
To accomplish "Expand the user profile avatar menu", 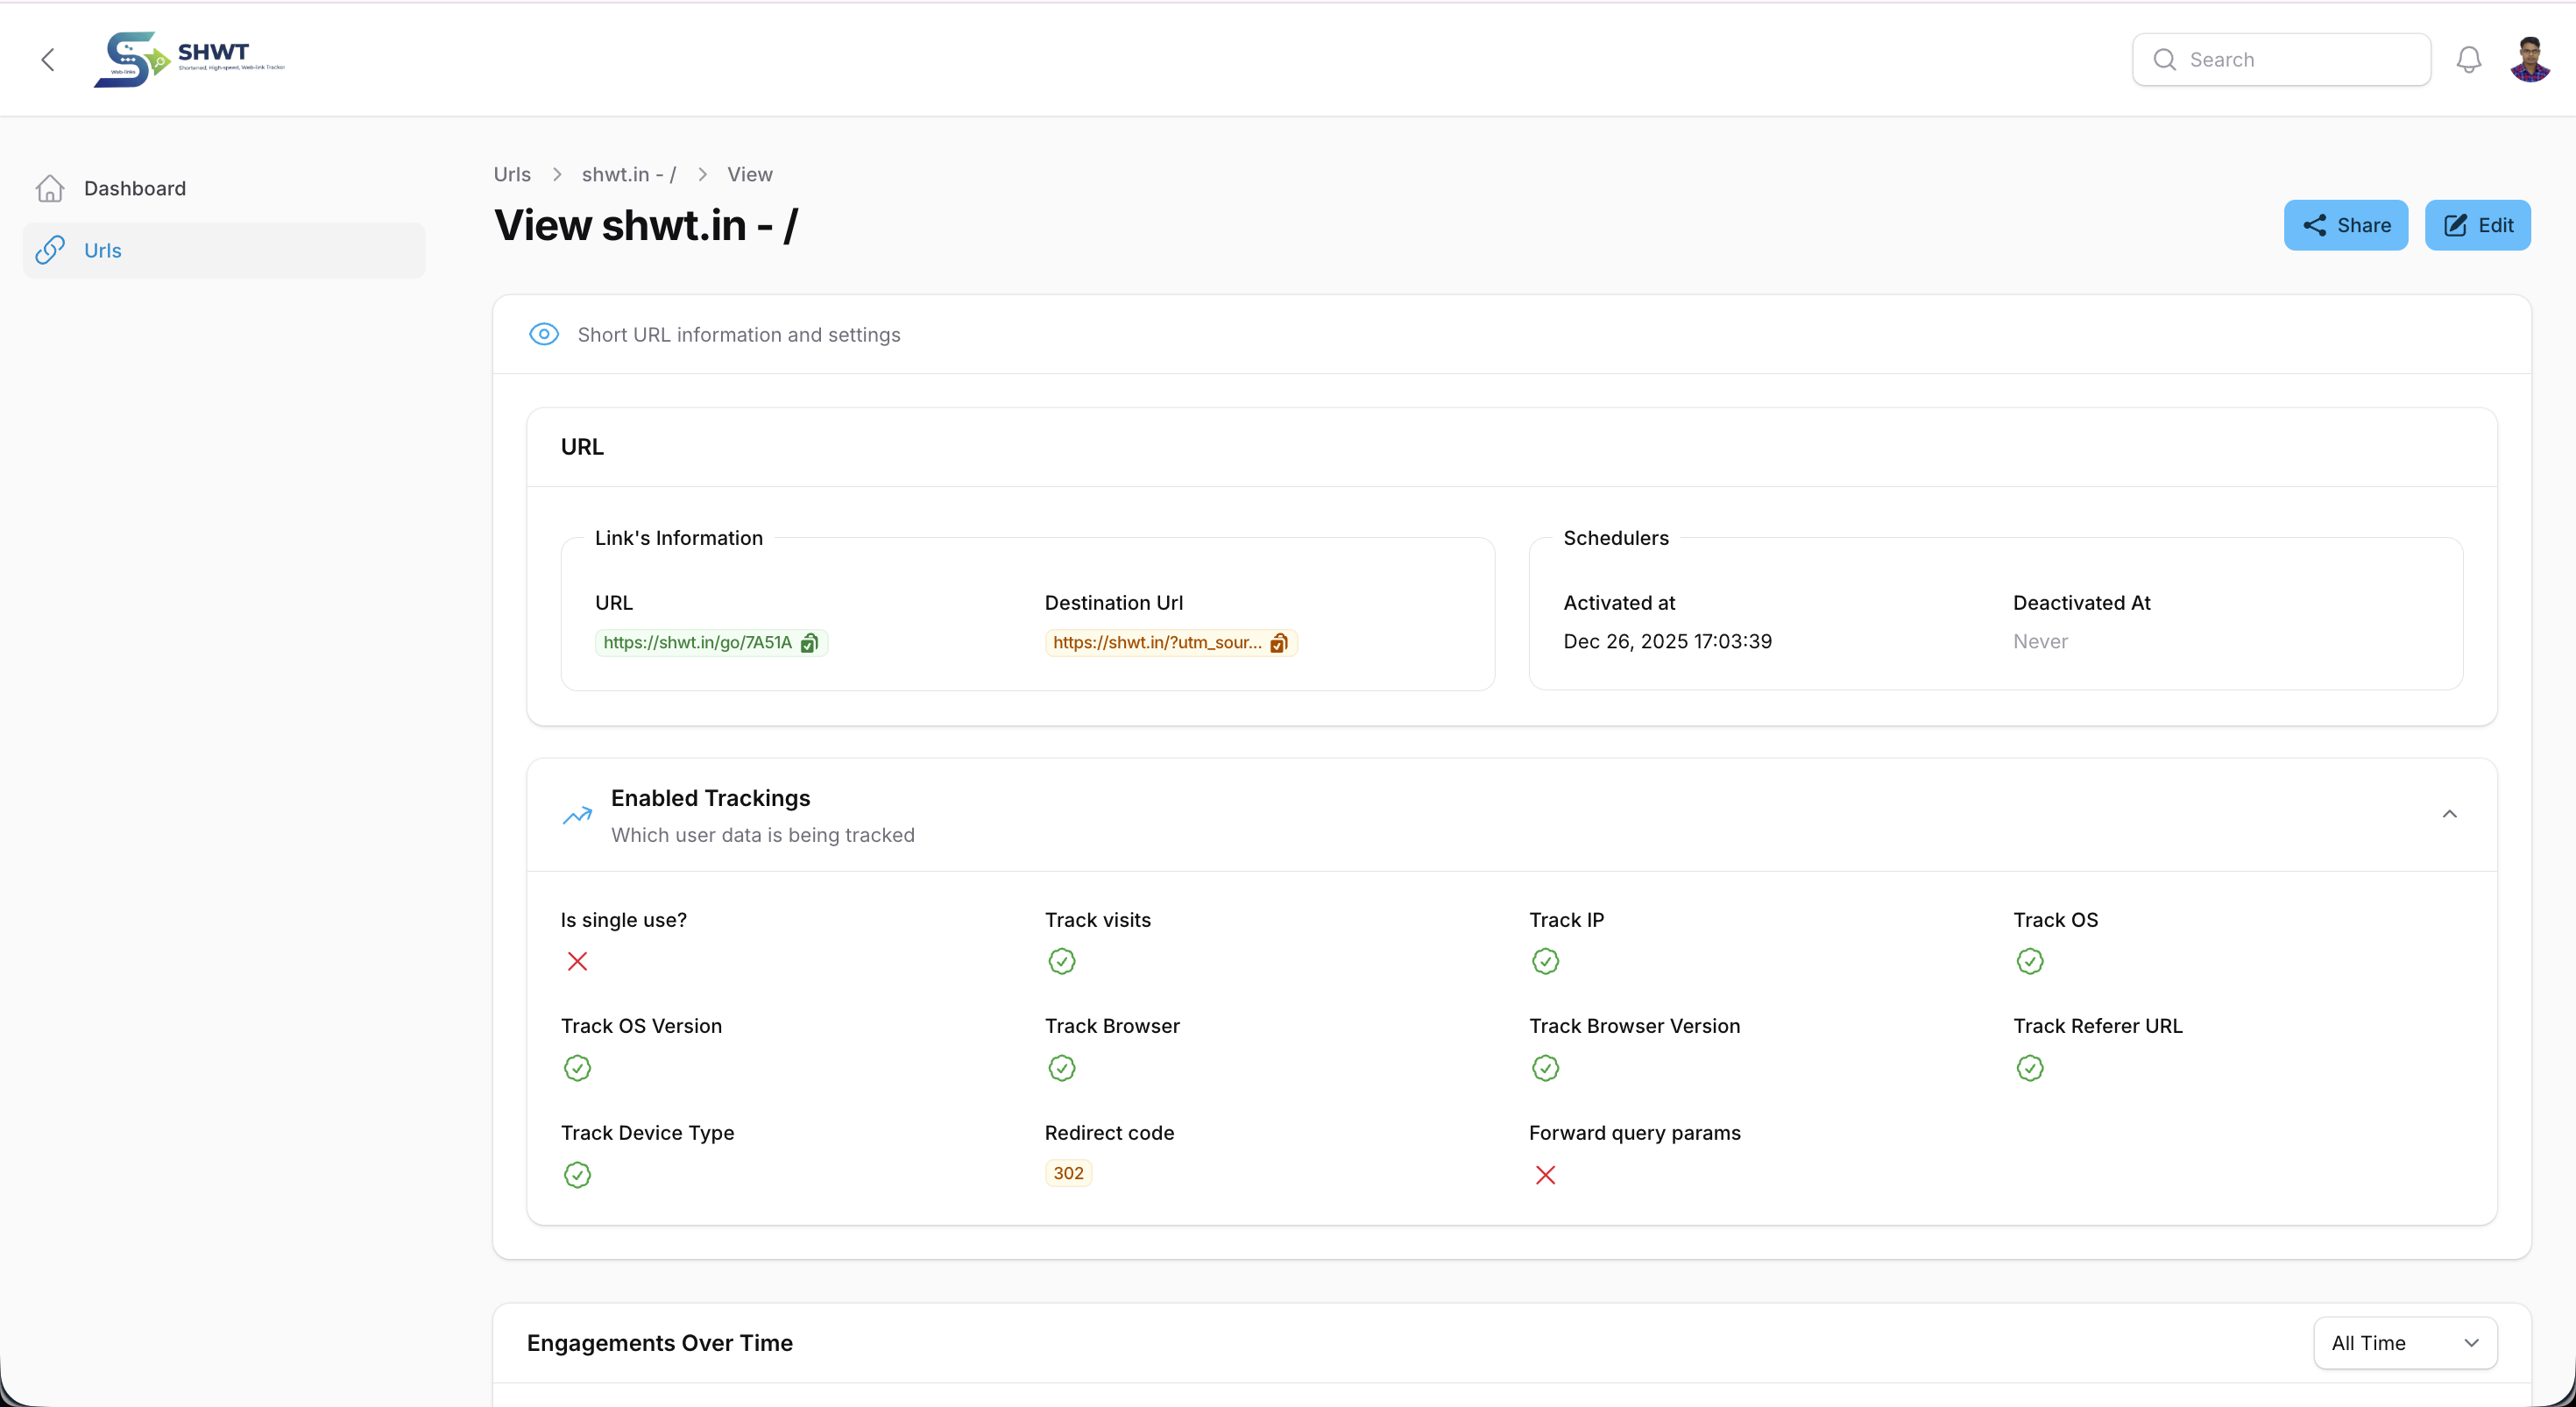I will point(2529,59).
